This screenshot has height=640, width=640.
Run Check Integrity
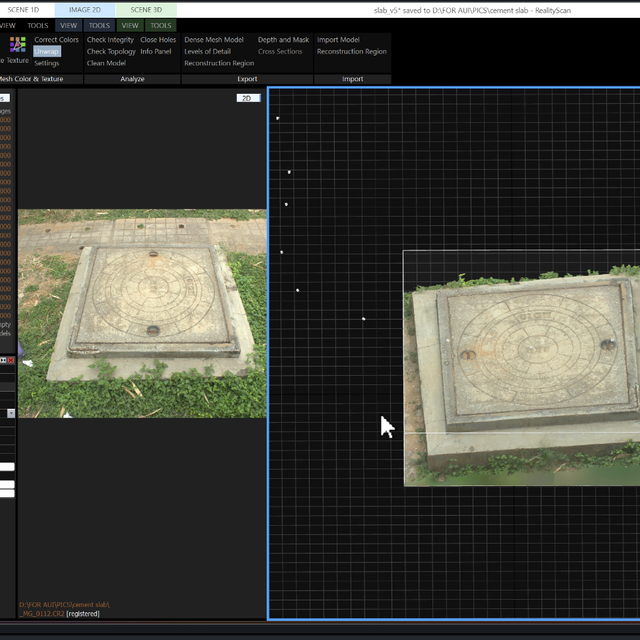110,40
